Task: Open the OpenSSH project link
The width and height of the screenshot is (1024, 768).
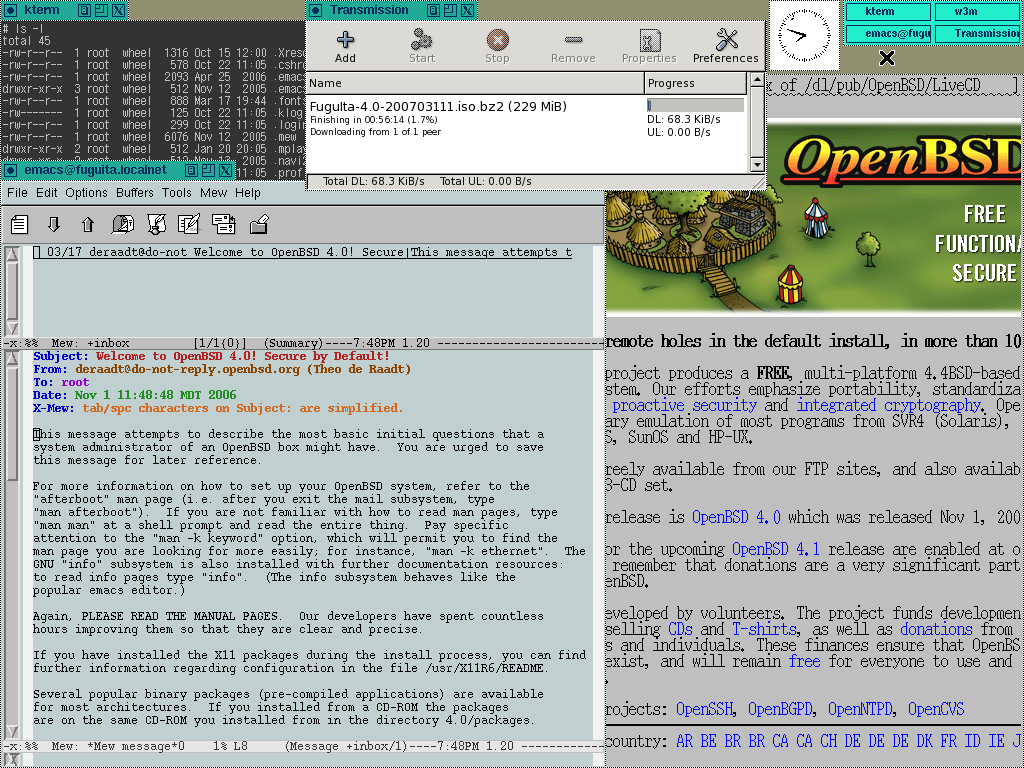Action: [x=704, y=709]
